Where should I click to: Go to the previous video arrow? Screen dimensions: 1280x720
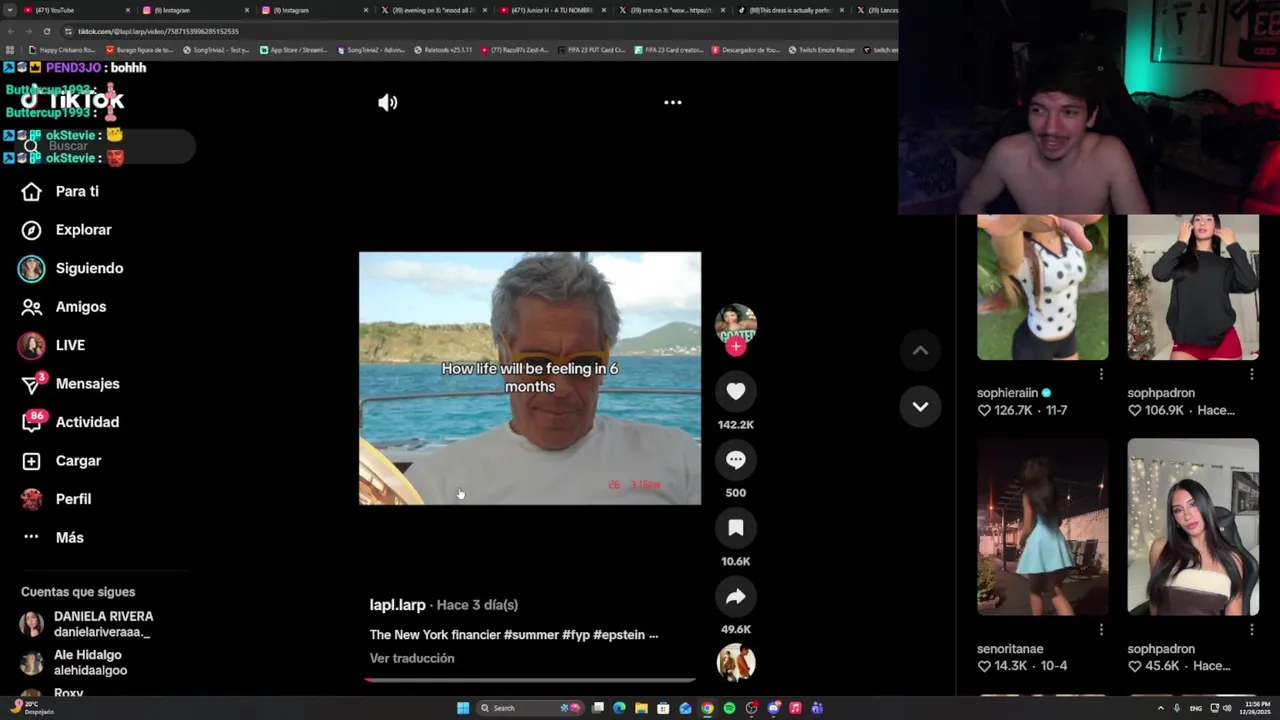pyautogui.click(x=920, y=350)
